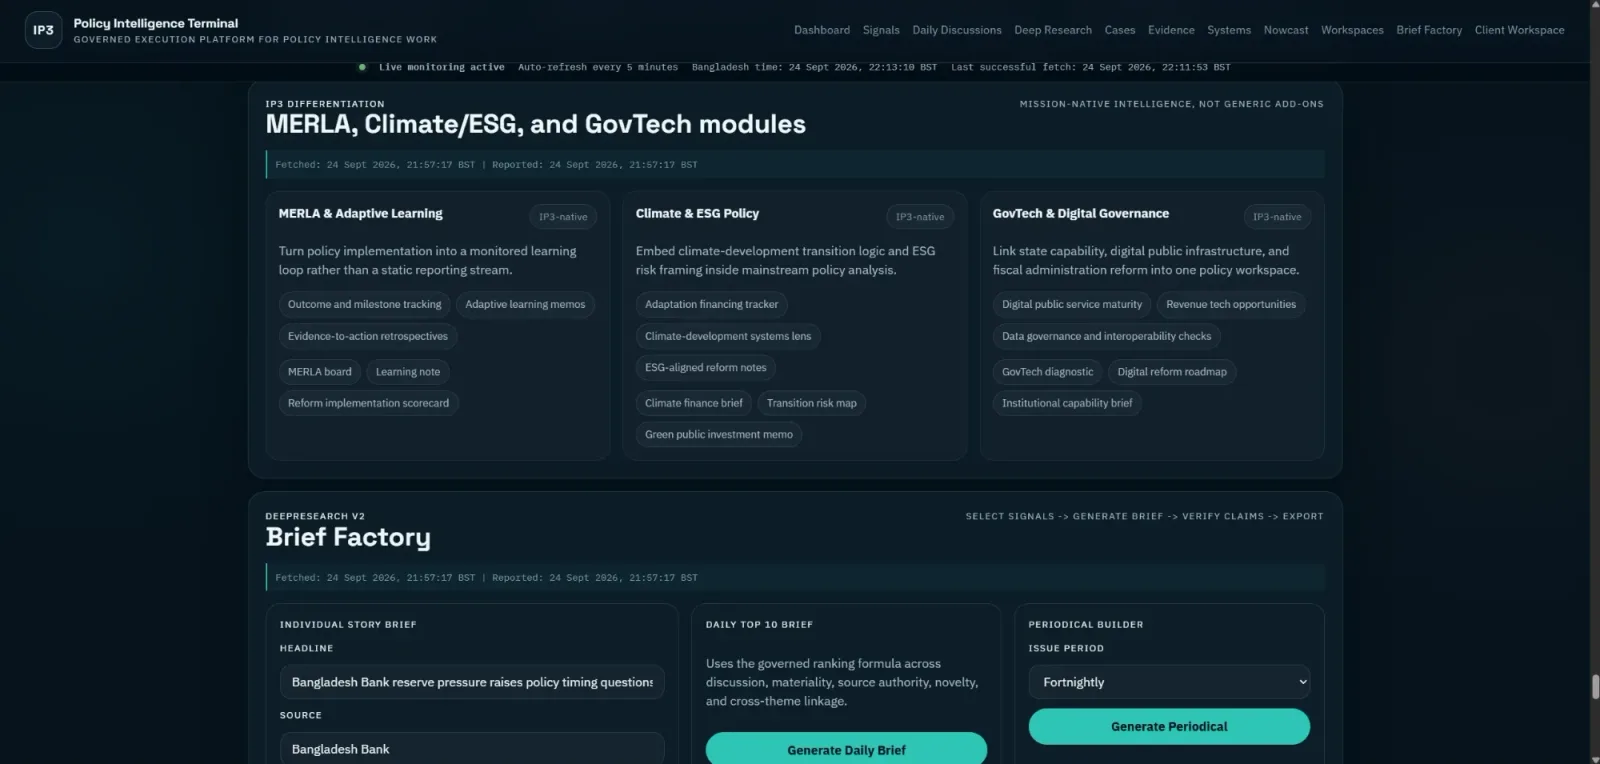Click the MERLA & Adaptive Learning card title
The image size is (1600, 764).
[360, 213]
